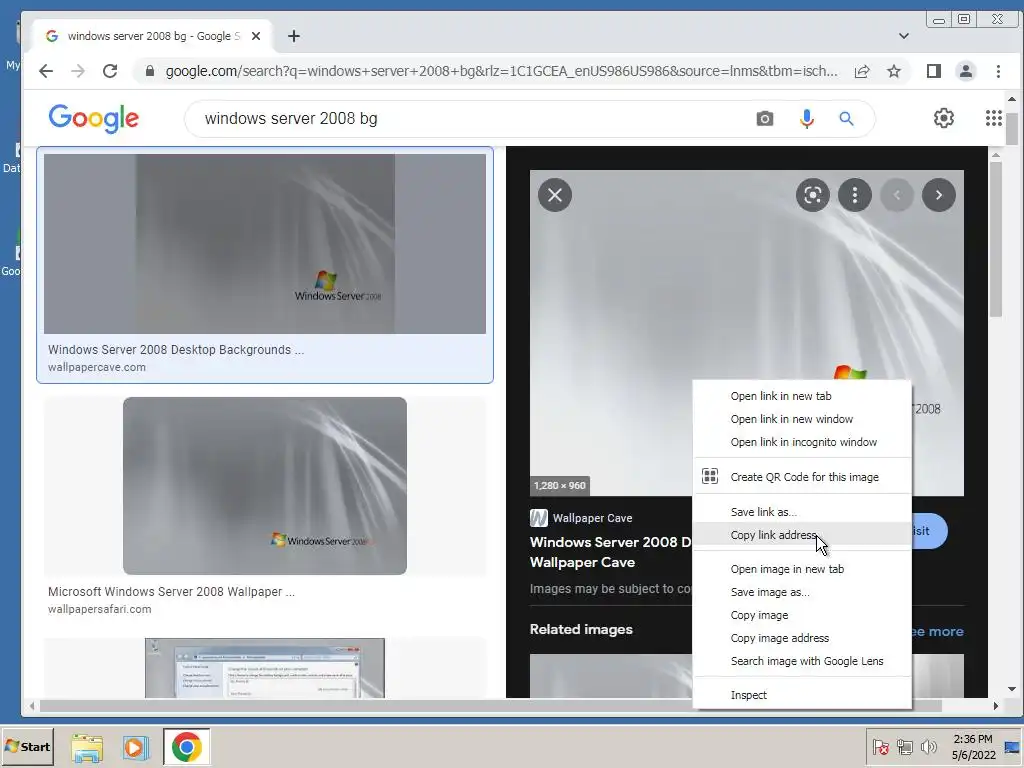
Task: Select 'Open link in new window'
Action: [x=802, y=419]
